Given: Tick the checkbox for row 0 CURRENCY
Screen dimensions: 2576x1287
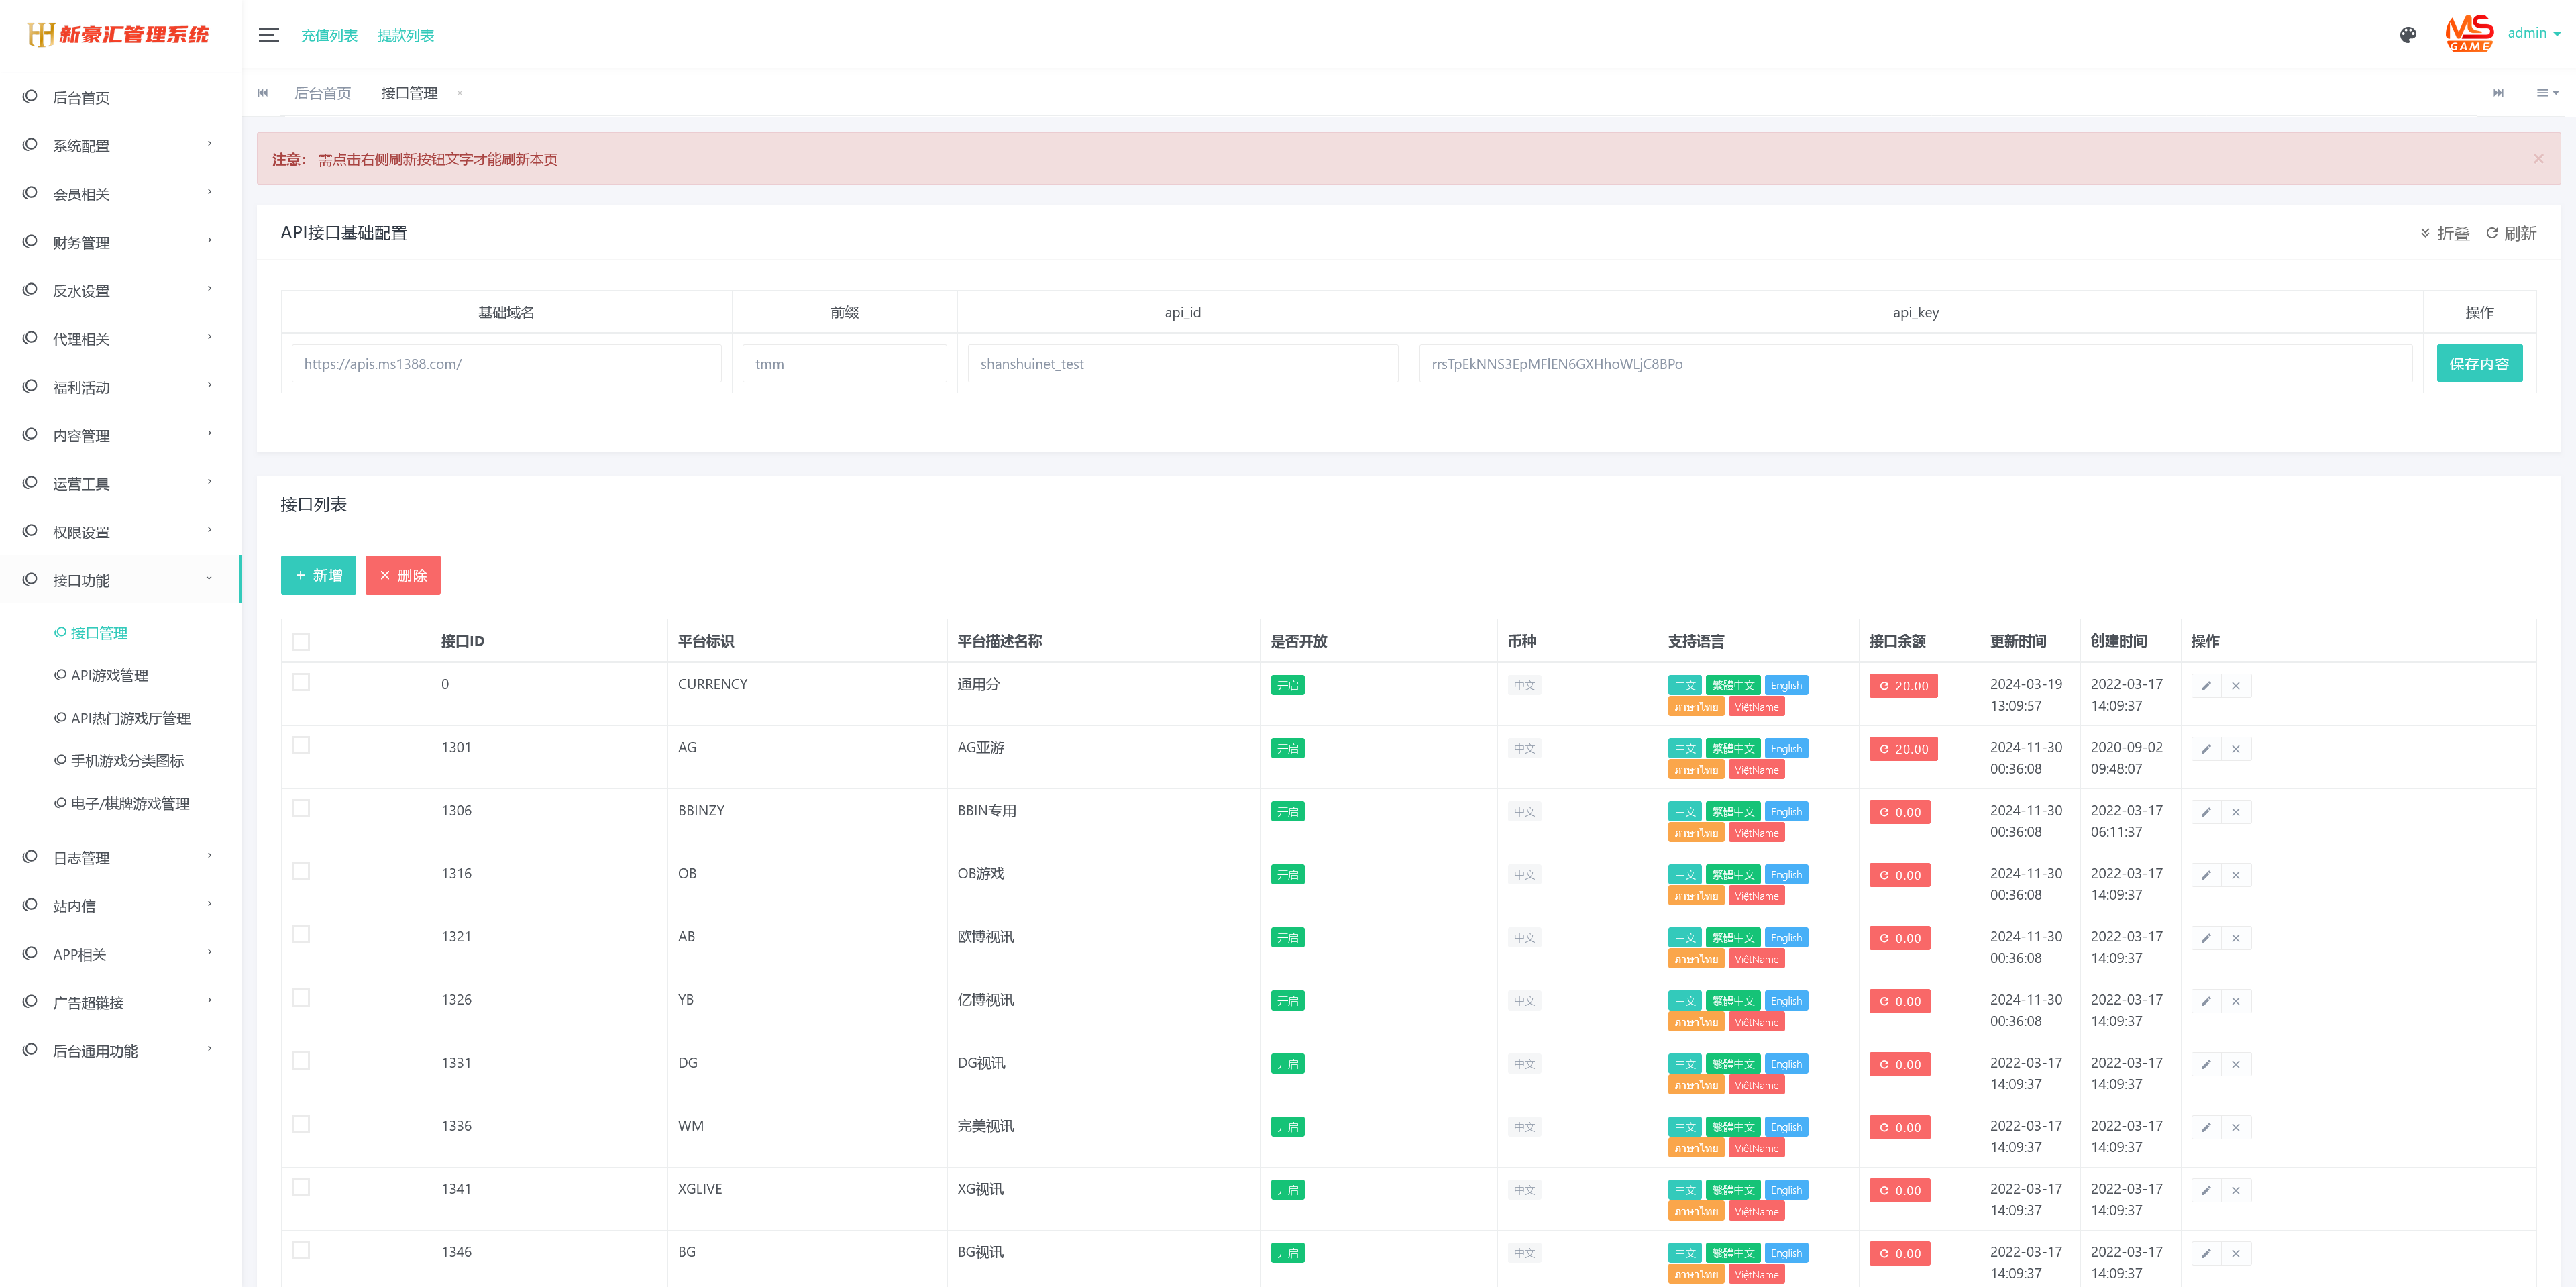Looking at the screenshot, I should (301, 682).
